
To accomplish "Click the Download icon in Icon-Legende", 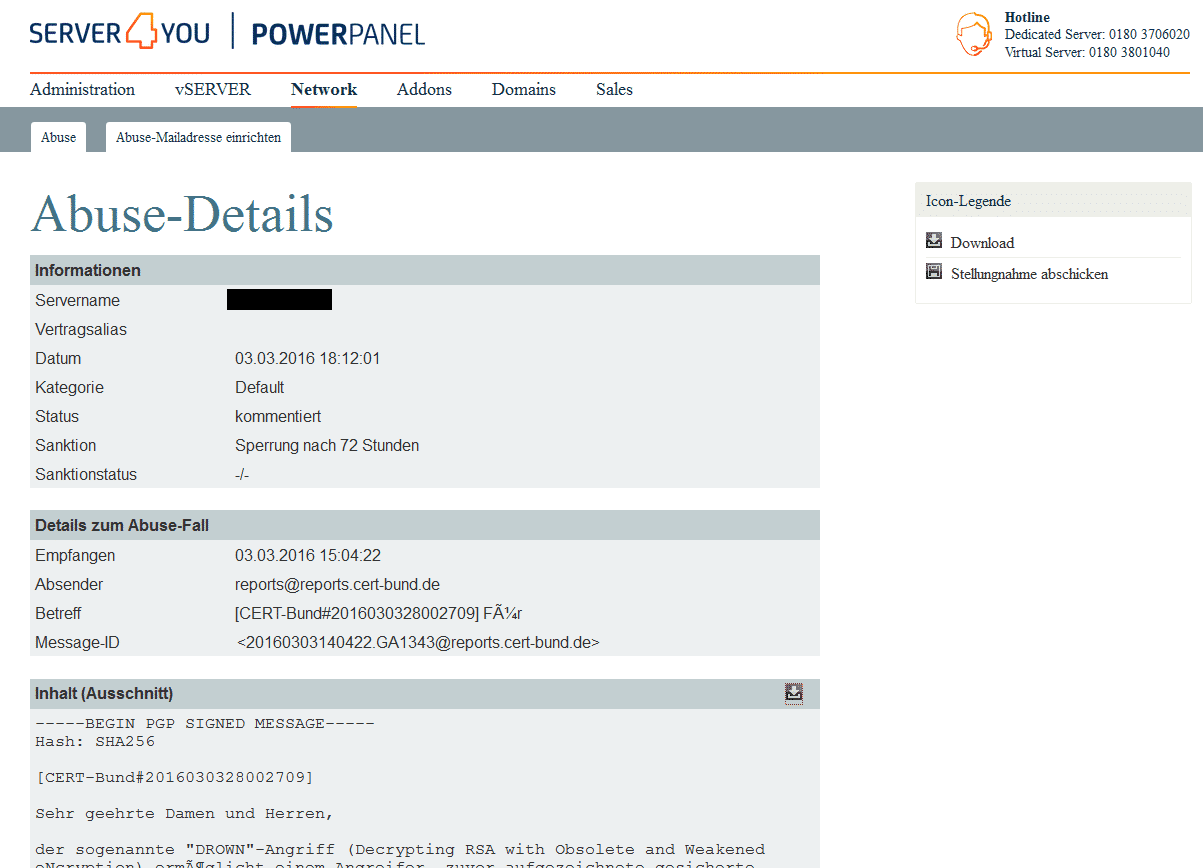I will (x=934, y=241).
